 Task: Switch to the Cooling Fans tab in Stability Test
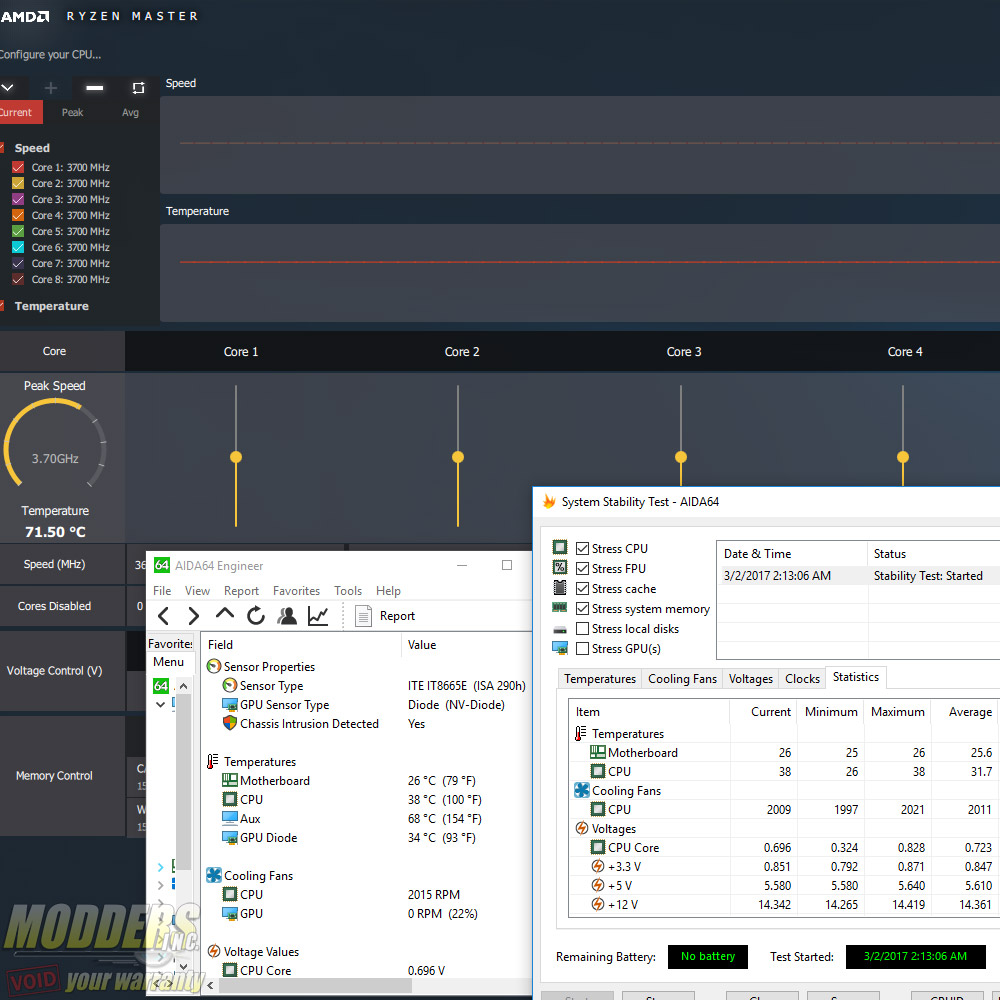pos(682,679)
